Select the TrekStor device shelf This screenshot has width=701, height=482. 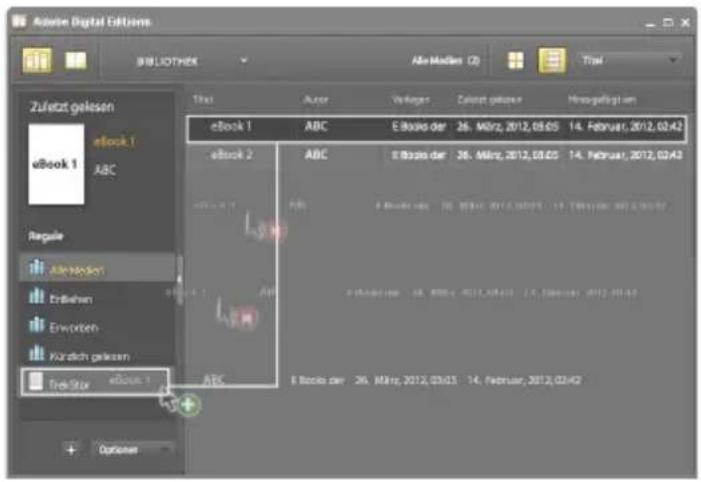[95, 382]
